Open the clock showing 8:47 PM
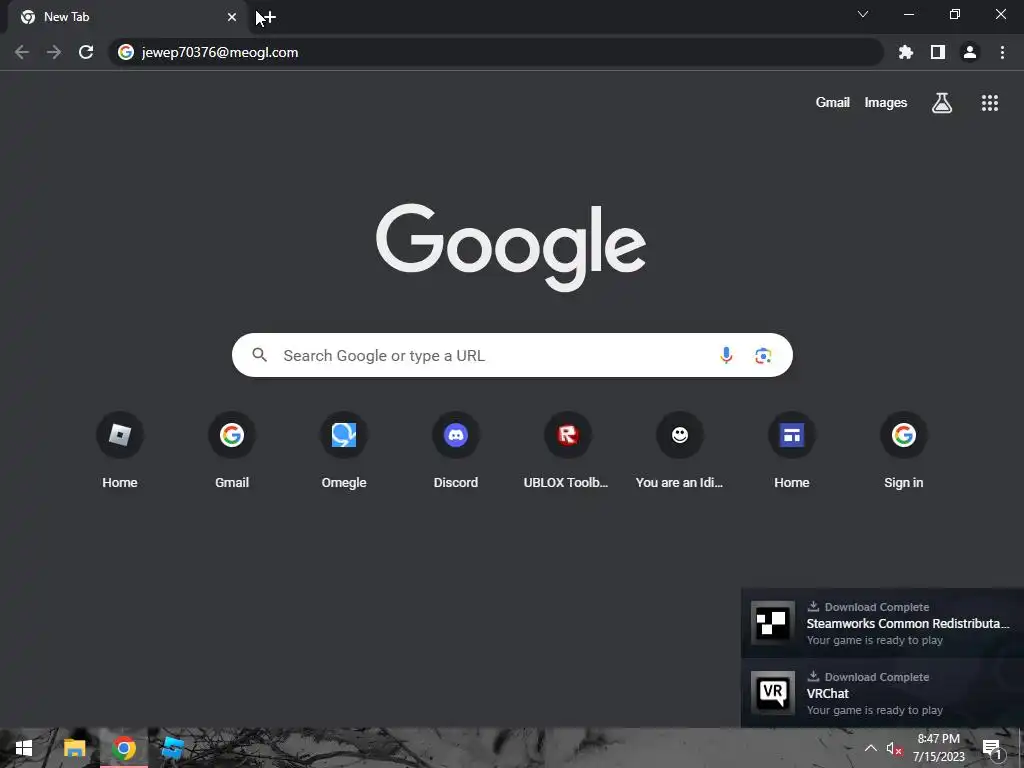This screenshot has width=1024, height=768. [938, 748]
